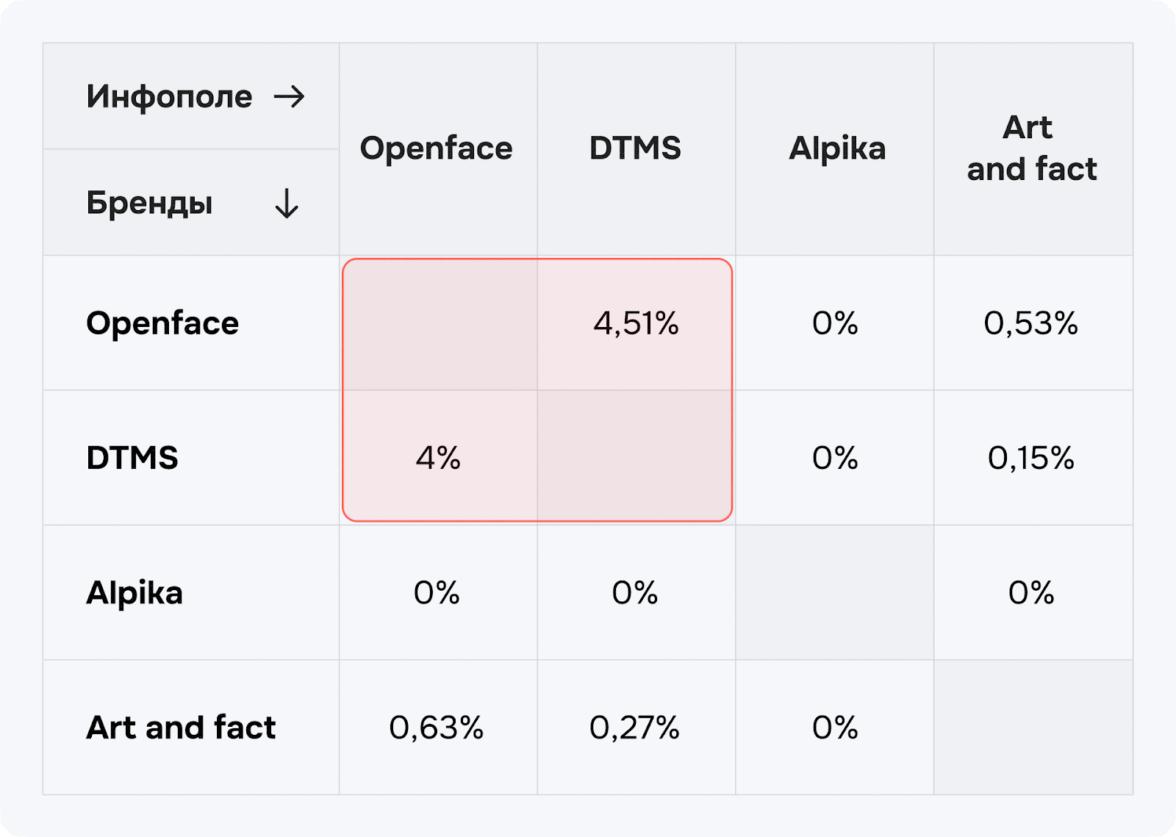Click the 4% cell in the DTMS row
1176x837 pixels.
pos(437,459)
